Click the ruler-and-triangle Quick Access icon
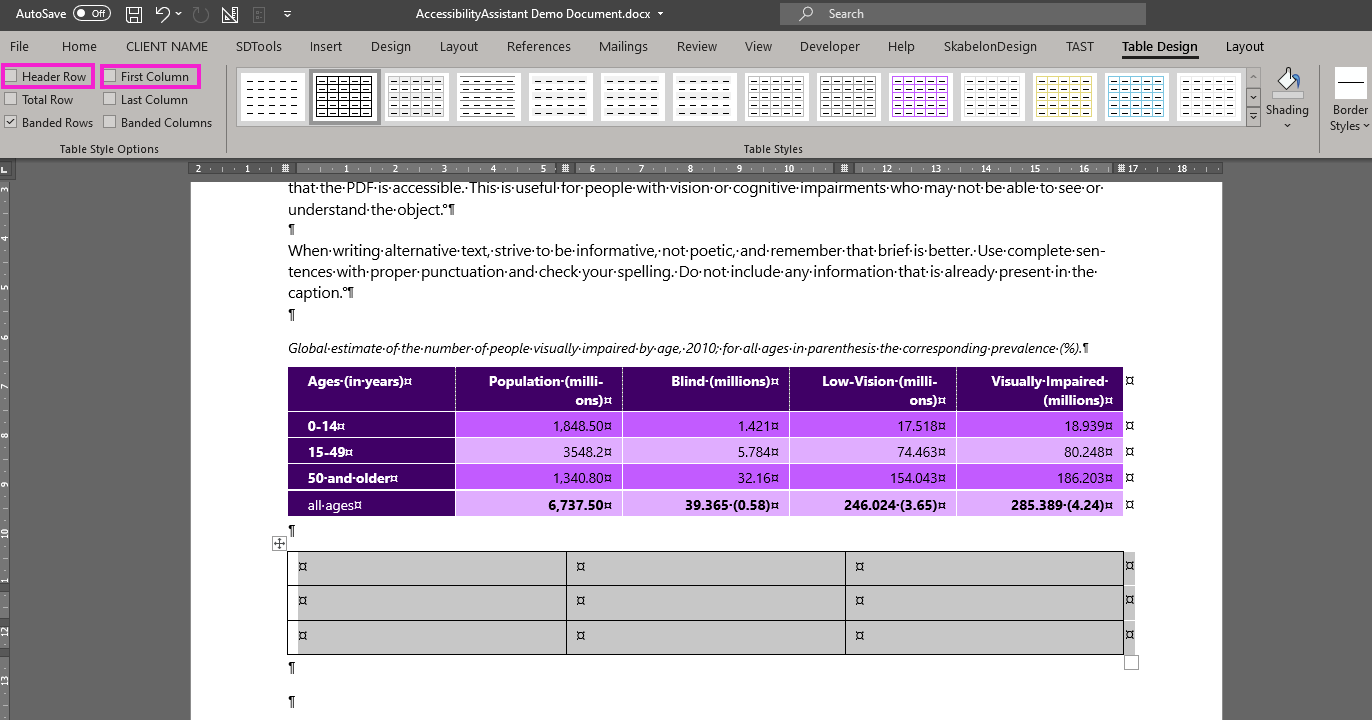The image size is (1372, 720). tap(230, 14)
